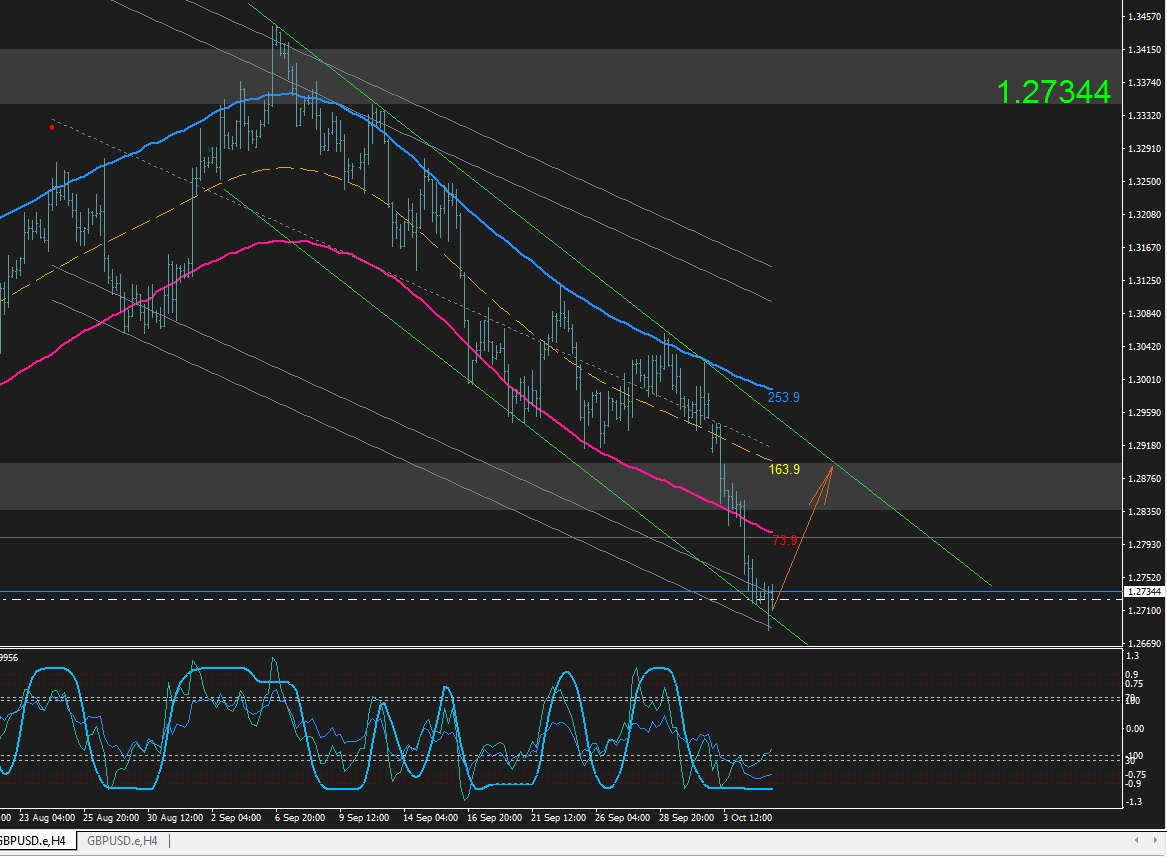The height and width of the screenshot is (857, 1167).
Task: Click price axis value 1.30420
Action: point(1145,347)
